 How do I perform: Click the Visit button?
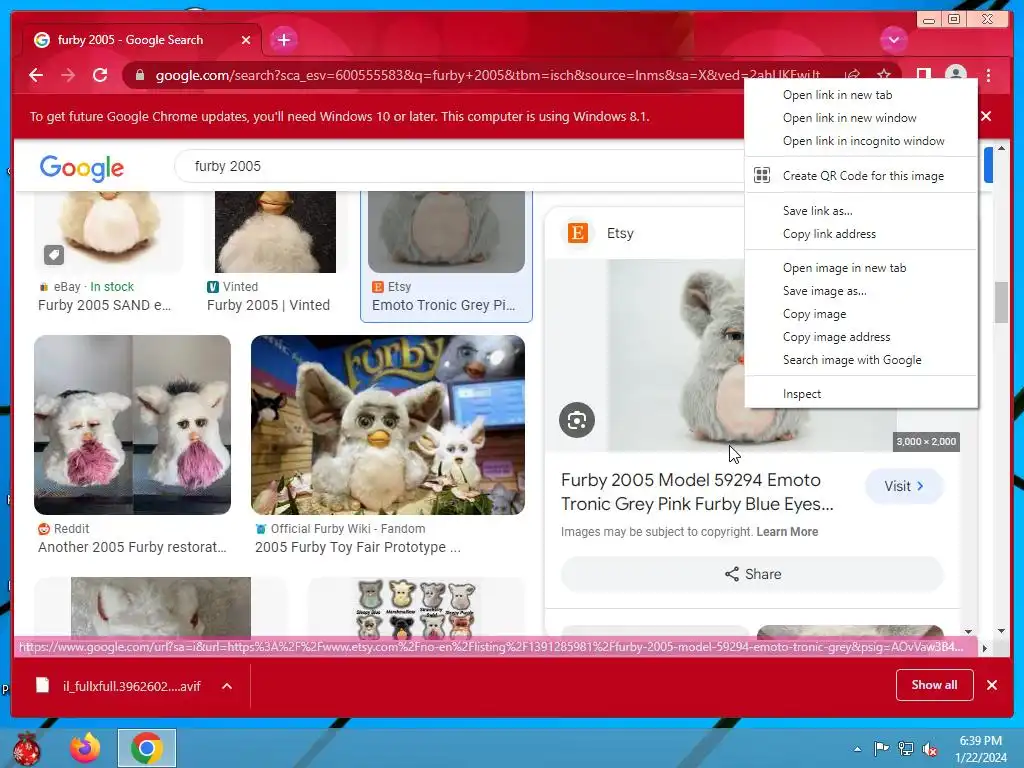click(904, 486)
